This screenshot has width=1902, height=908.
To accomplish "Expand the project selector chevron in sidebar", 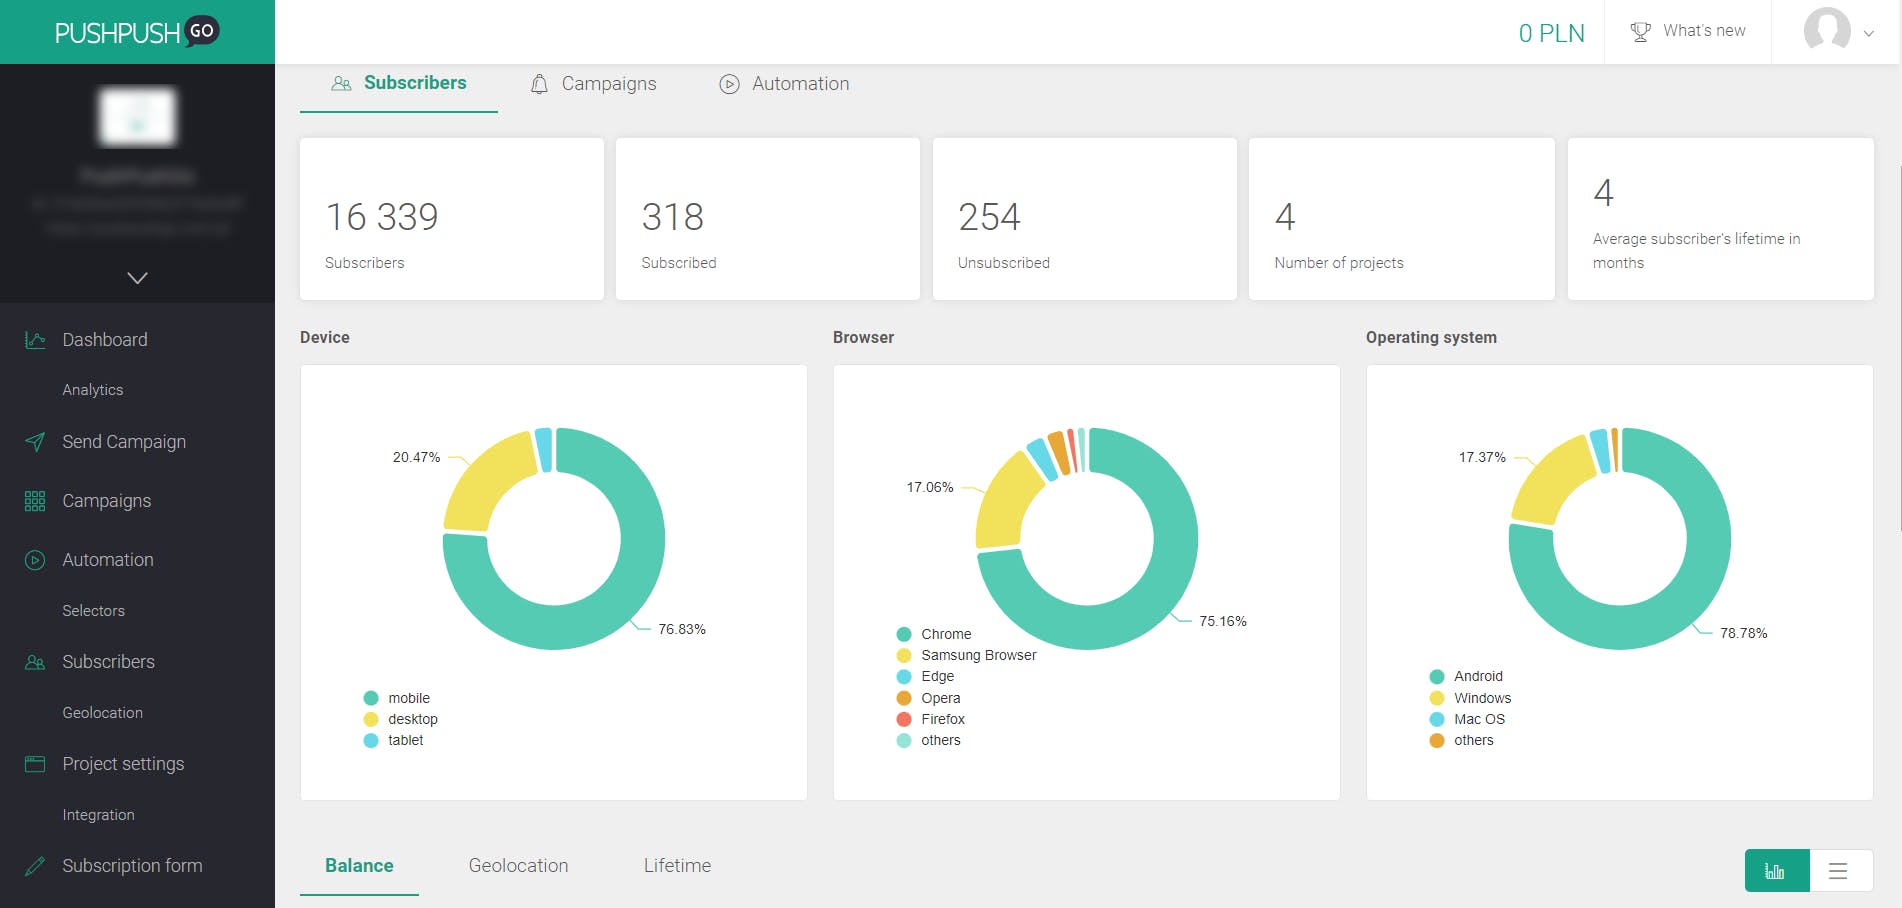I will point(138,278).
